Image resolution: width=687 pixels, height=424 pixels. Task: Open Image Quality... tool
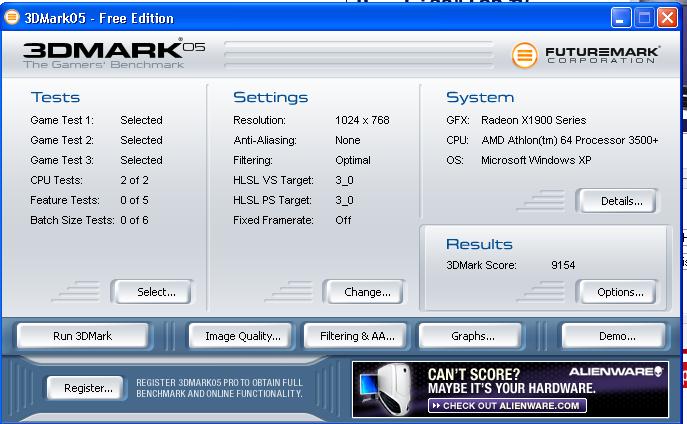pos(241,336)
